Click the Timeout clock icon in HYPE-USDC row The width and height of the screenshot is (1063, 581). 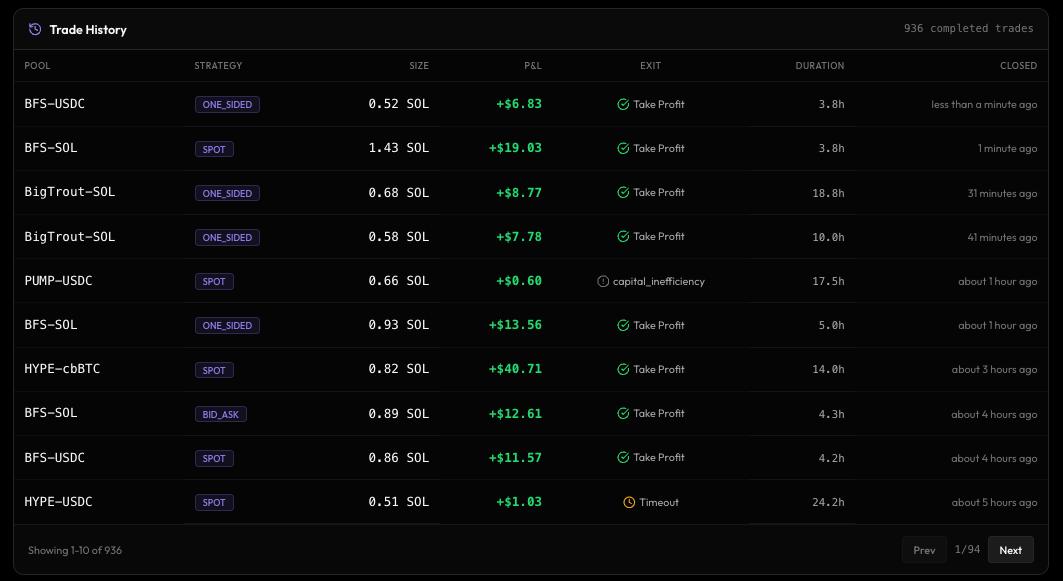[629, 502]
